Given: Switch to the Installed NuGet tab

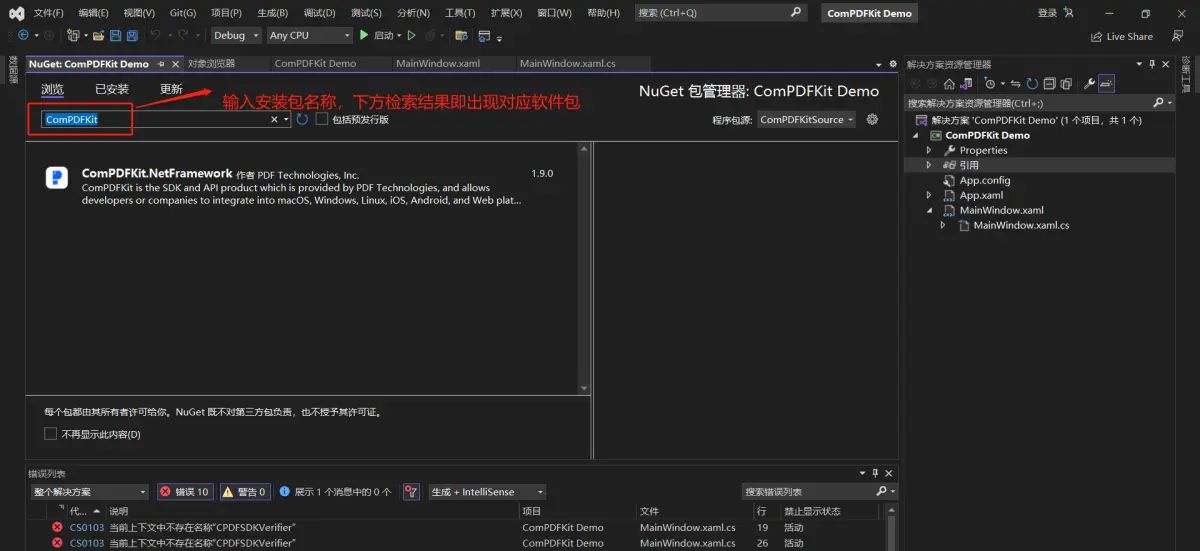Looking at the screenshot, I should [x=112, y=89].
